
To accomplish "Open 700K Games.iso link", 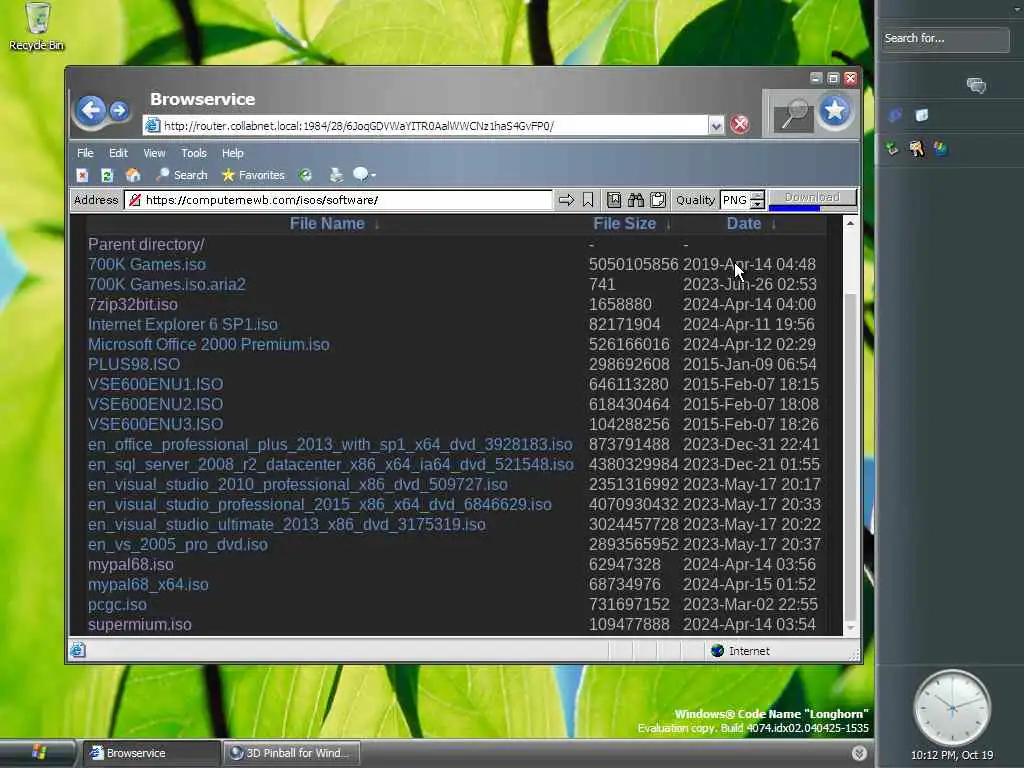I will click(147, 264).
